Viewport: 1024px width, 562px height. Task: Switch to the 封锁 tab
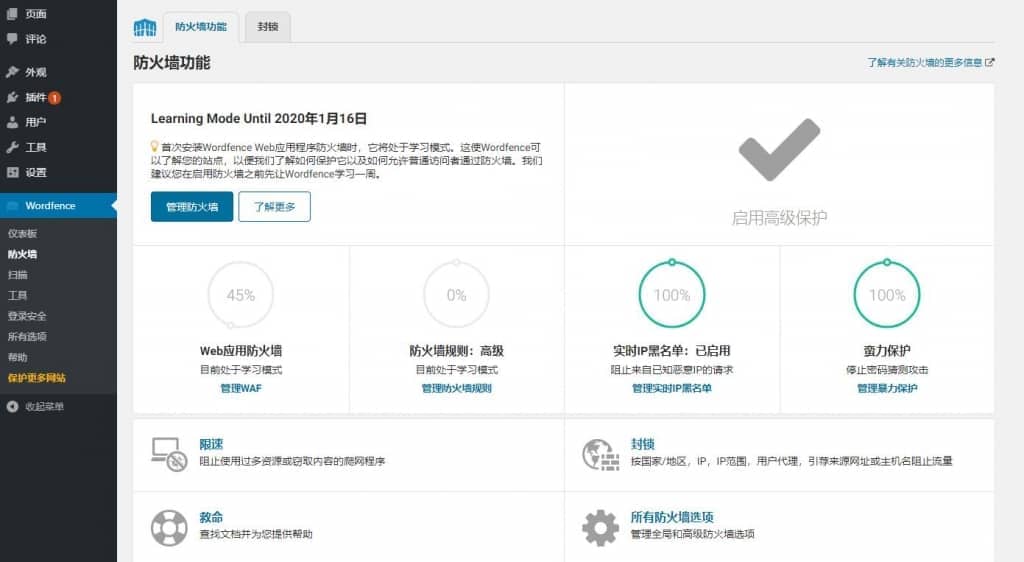[267, 28]
